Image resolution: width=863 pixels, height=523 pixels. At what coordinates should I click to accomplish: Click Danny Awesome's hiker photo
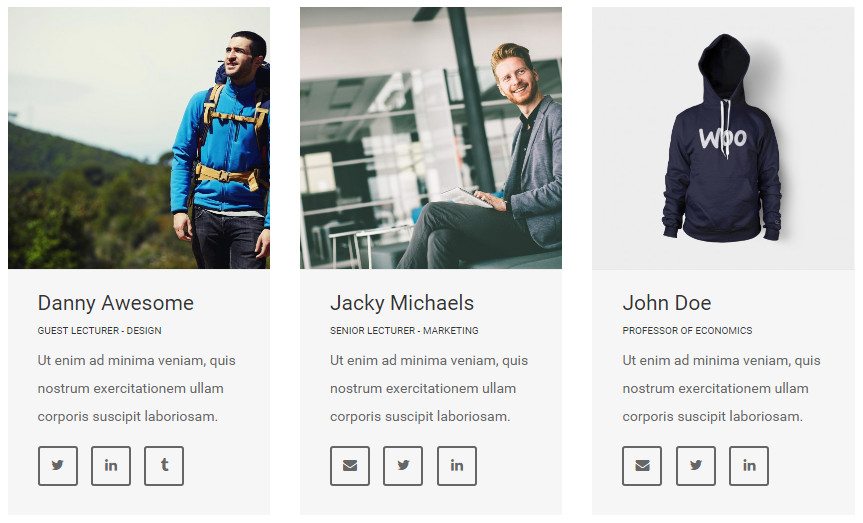[139, 138]
